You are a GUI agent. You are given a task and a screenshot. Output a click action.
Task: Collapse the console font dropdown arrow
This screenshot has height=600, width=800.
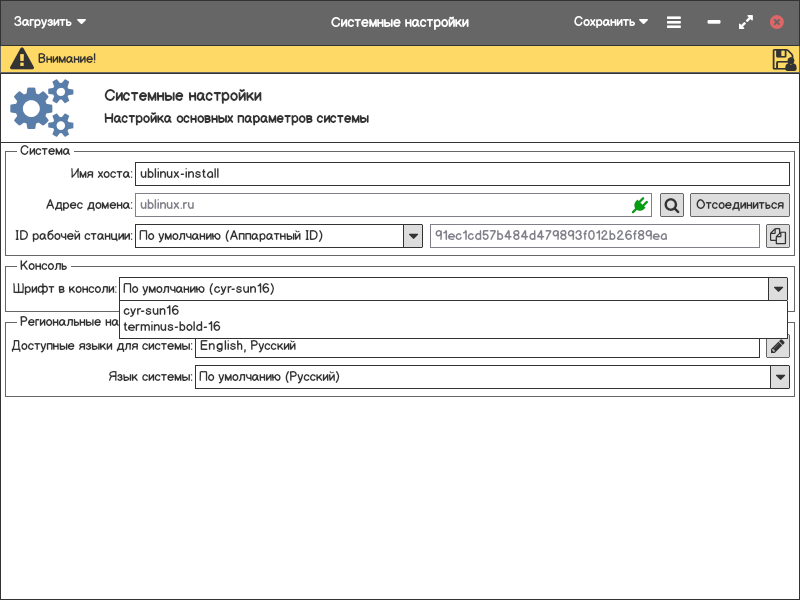click(x=778, y=289)
